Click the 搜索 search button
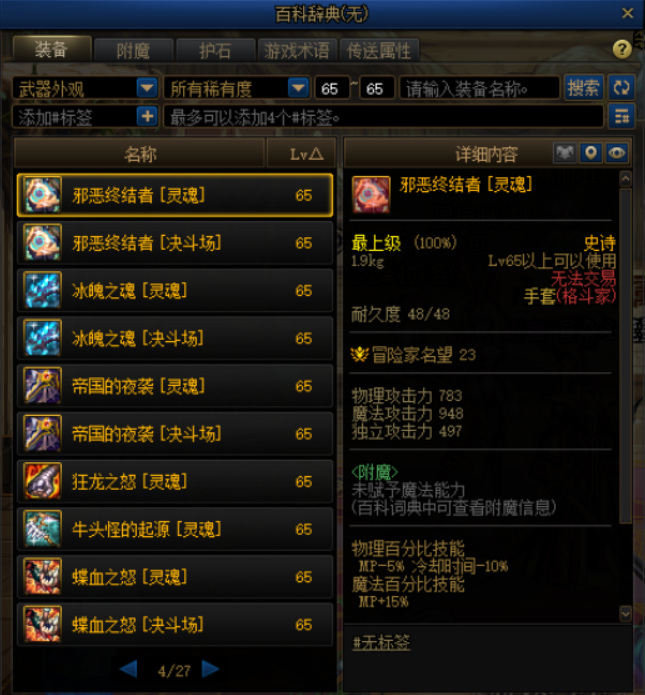This screenshot has height=695, width=645. pos(583,88)
